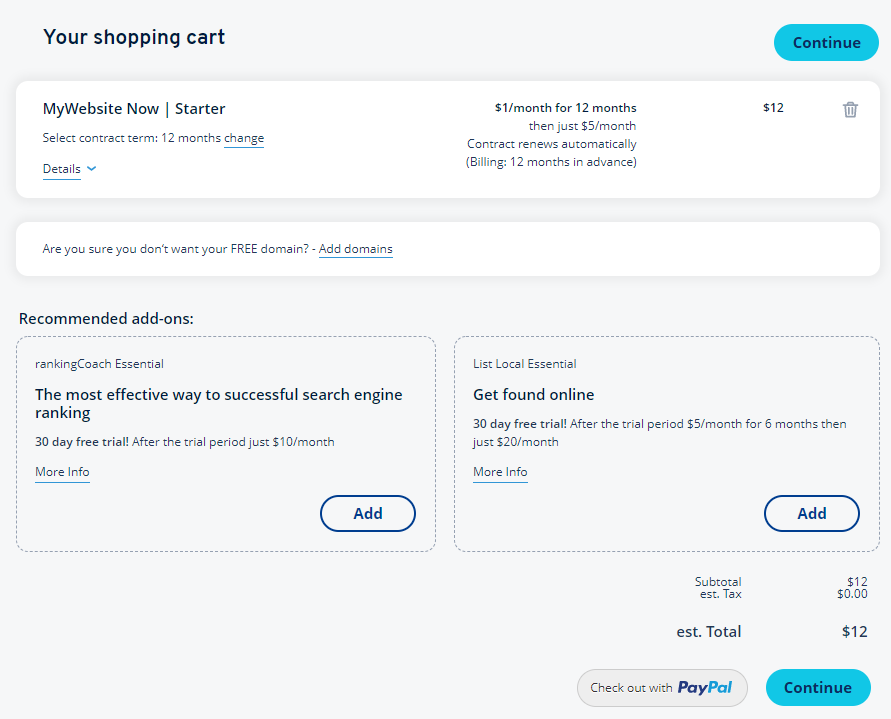Add the List Local Essential add-on
Image resolution: width=891 pixels, height=719 pixels.
811,513
